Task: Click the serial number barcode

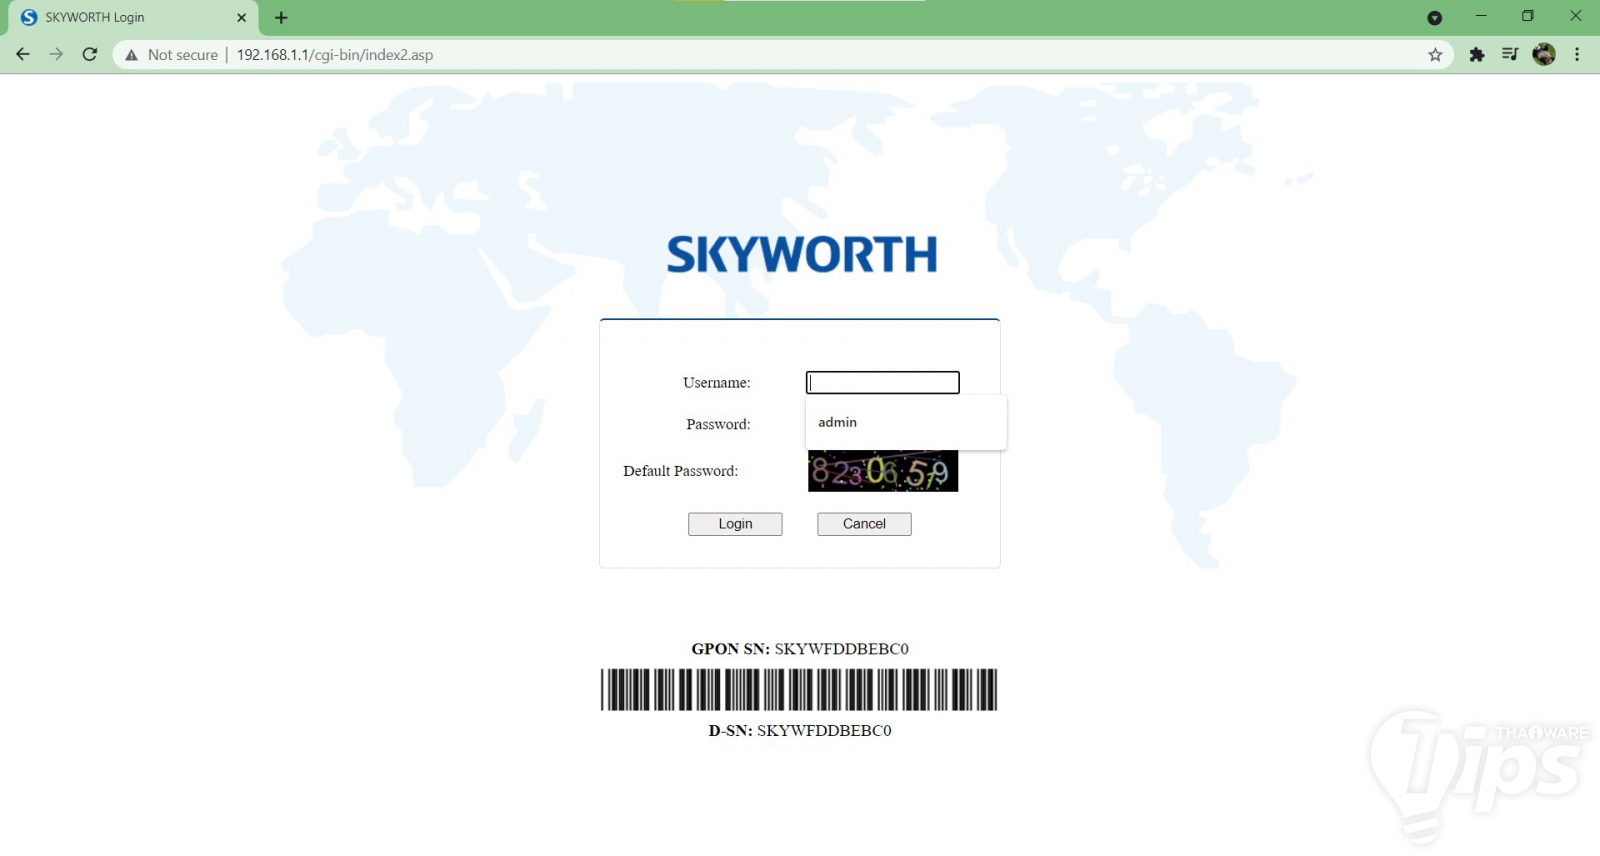Action: [799, 690]
